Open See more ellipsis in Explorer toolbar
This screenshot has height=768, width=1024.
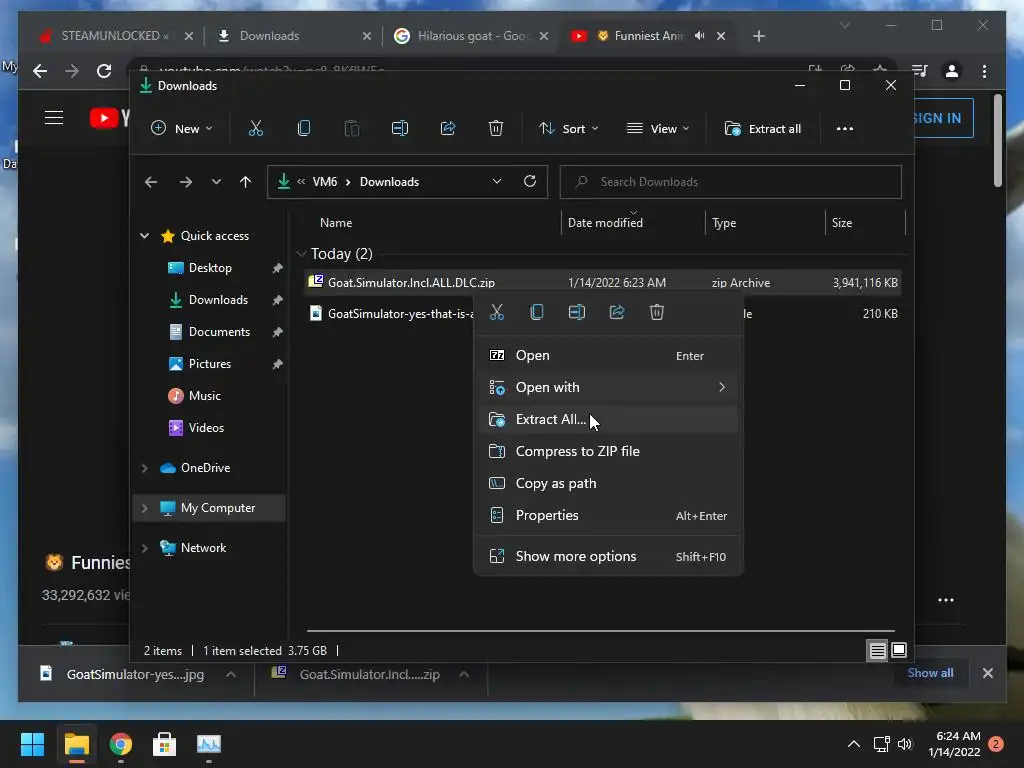(845, 129)
